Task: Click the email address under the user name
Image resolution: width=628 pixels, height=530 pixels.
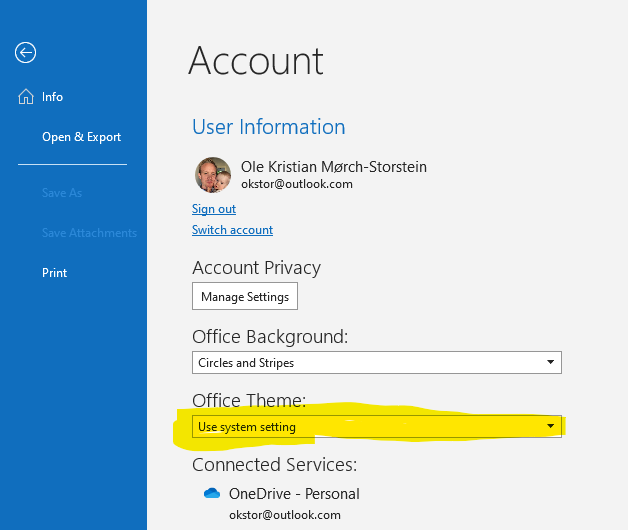Action: [297, 184]
